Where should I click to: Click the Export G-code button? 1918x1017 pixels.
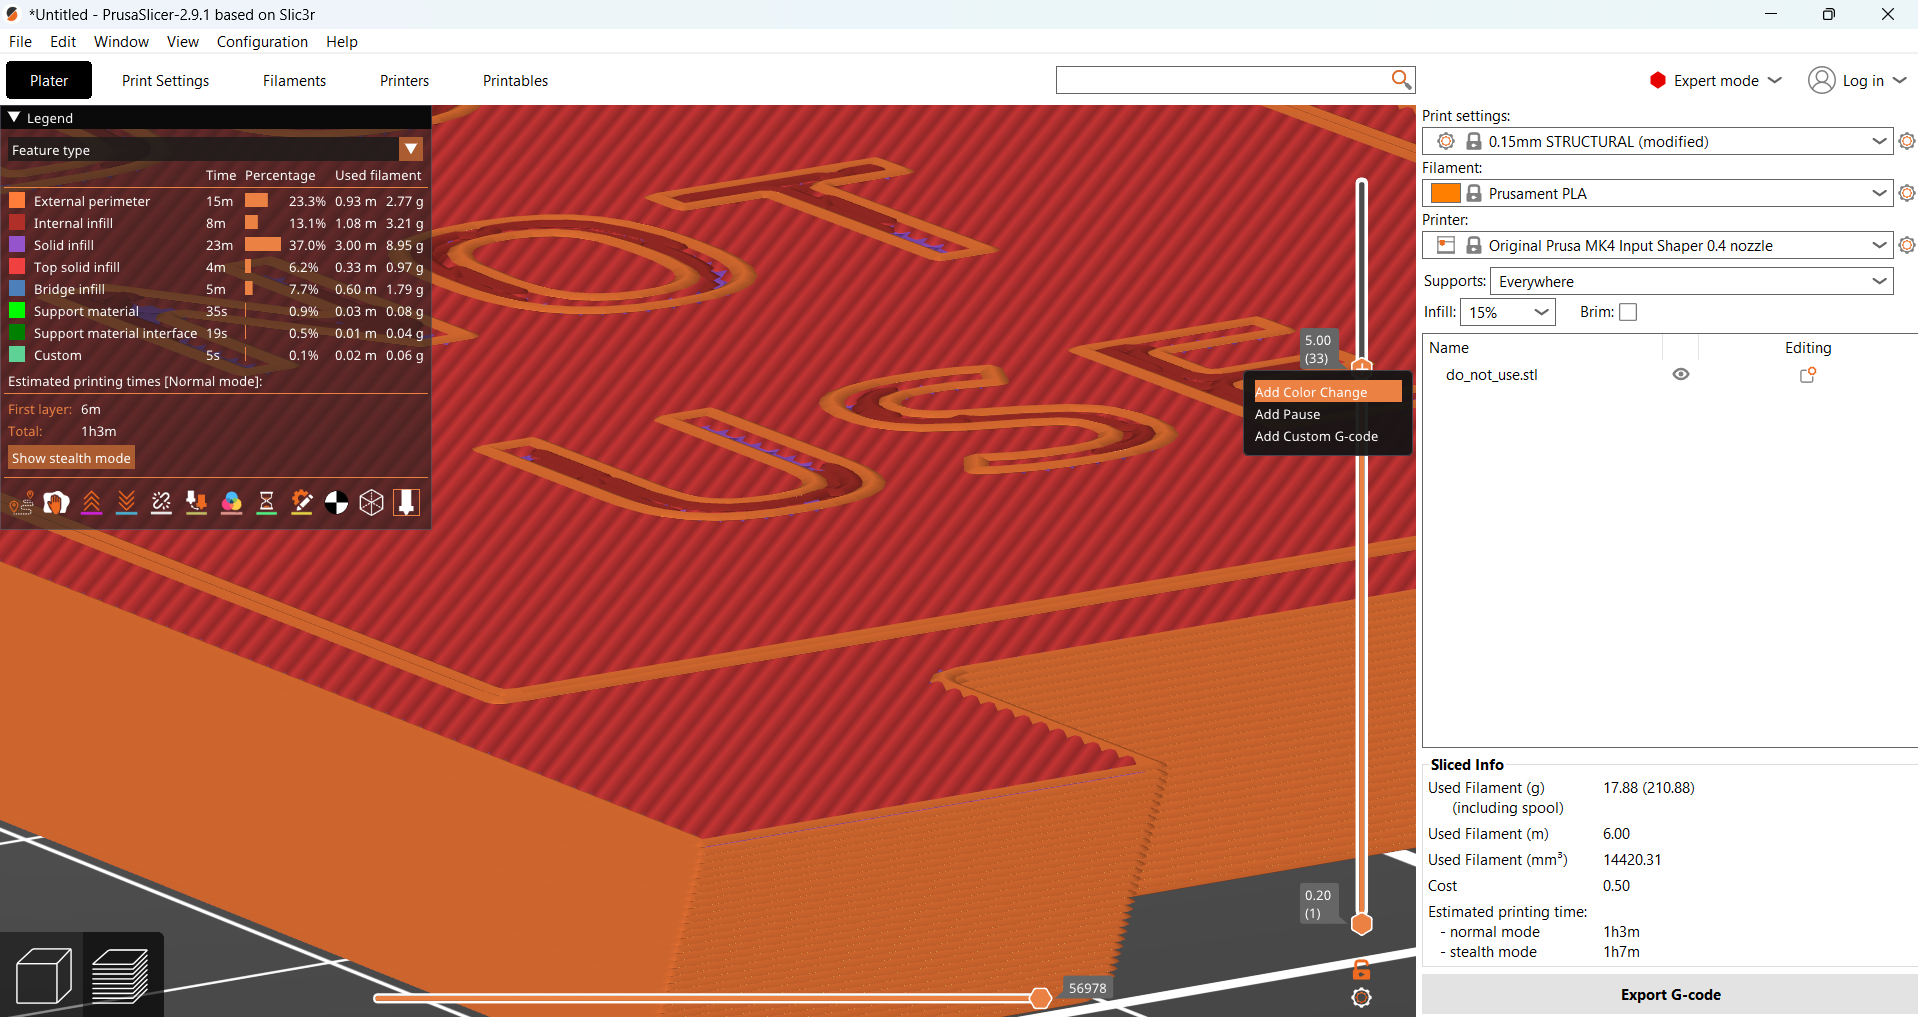pos(1670,995)
